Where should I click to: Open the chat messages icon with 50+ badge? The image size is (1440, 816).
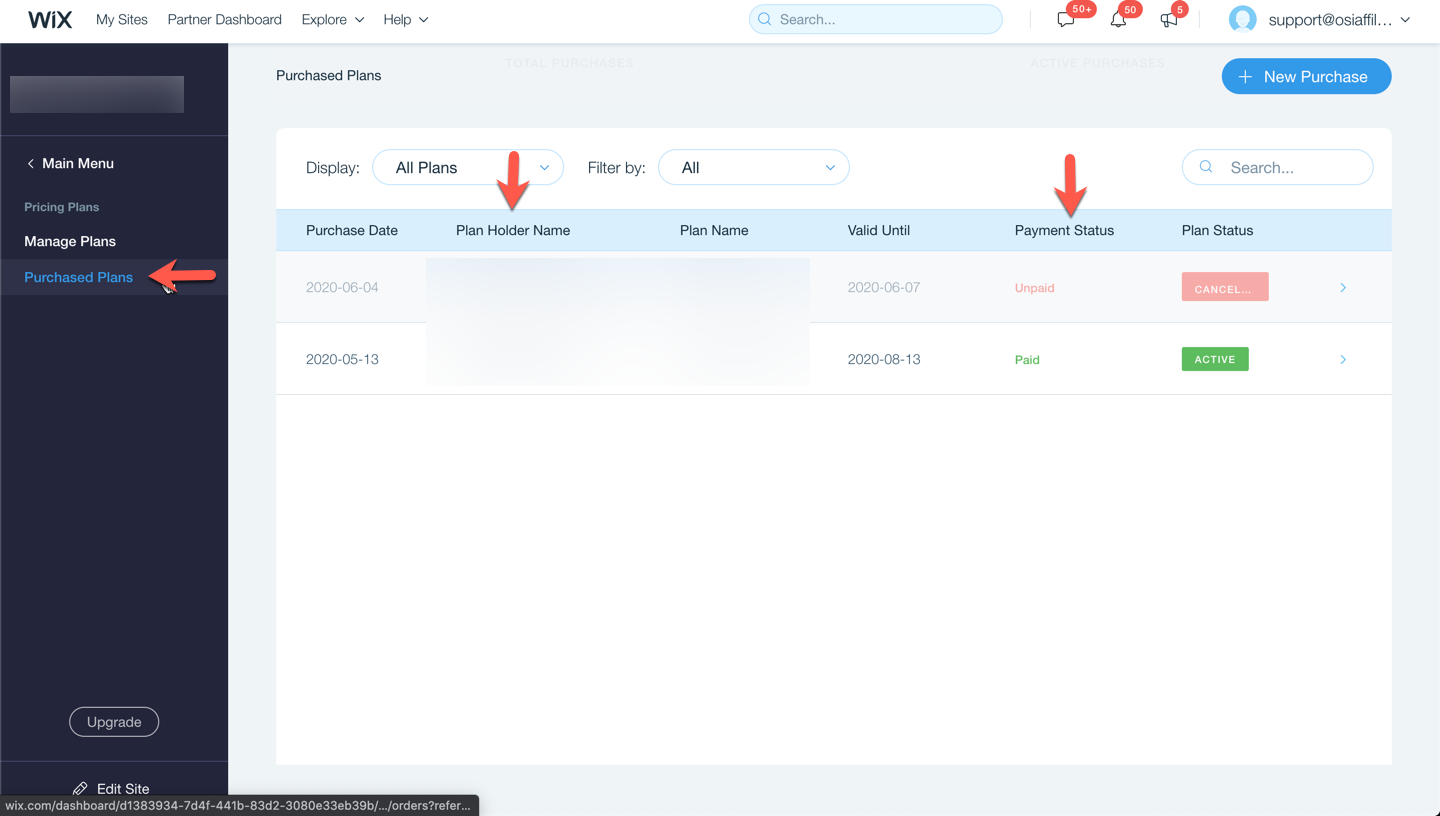(x=1066, y=20)
